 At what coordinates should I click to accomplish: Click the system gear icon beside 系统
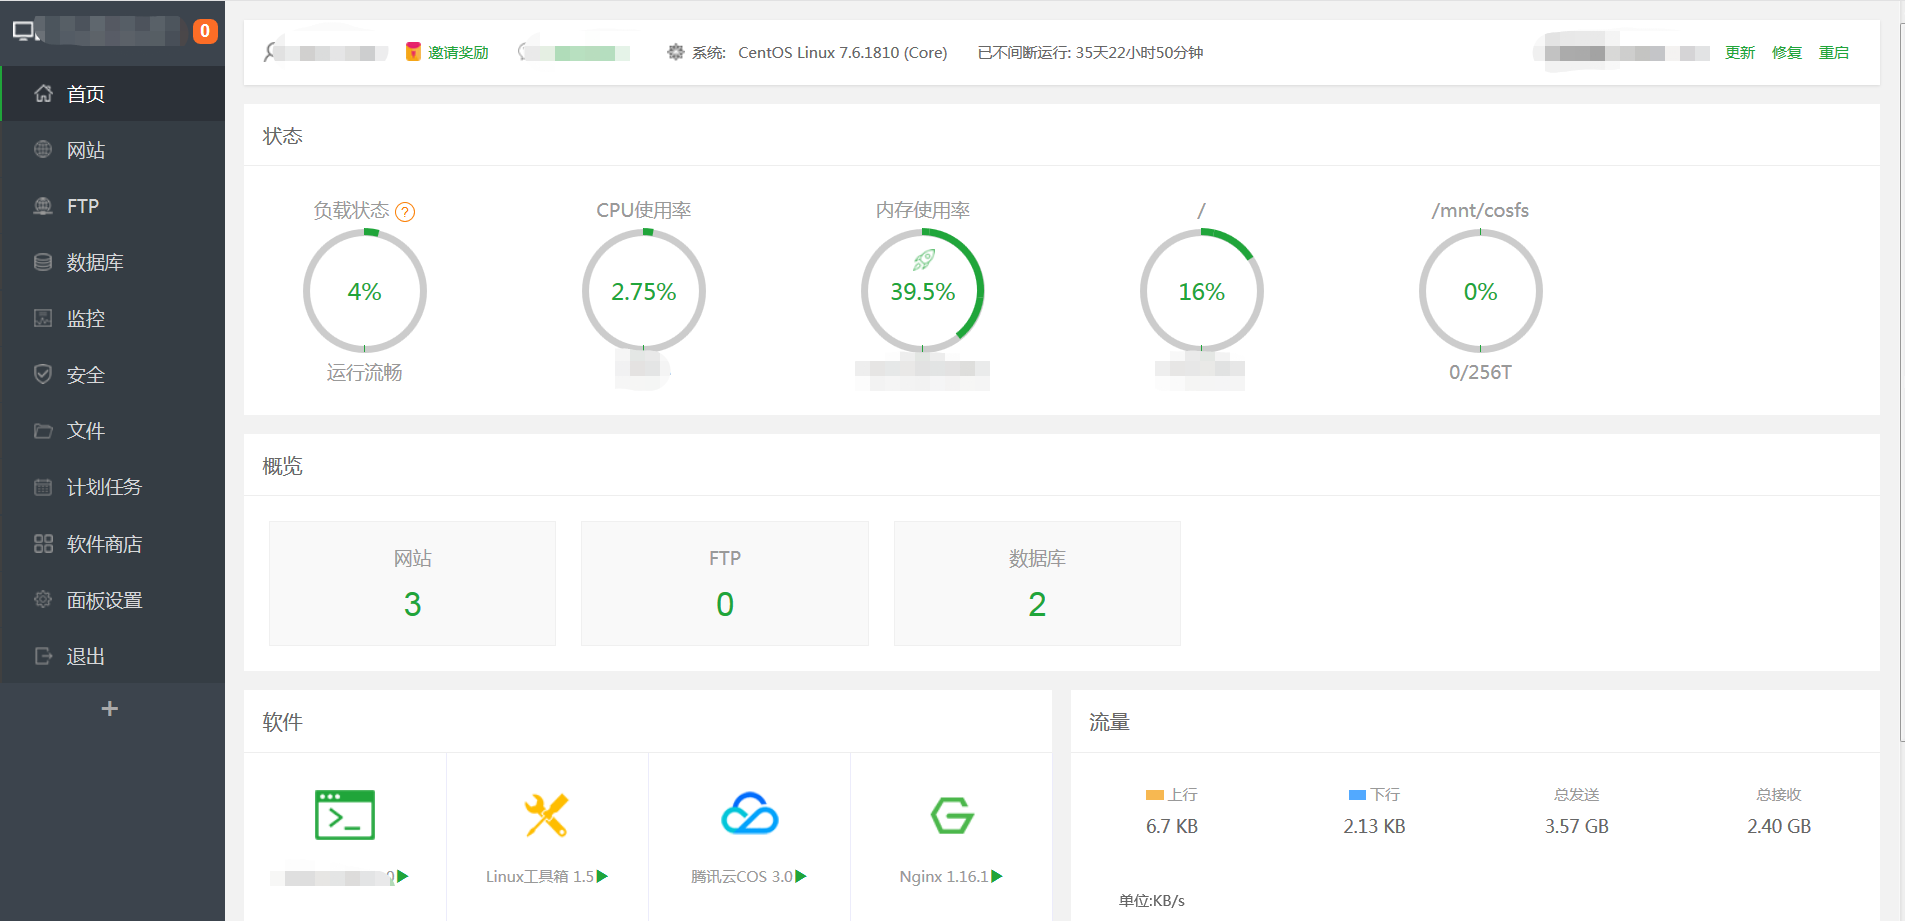pyautogui.click(x=676, y=52)
